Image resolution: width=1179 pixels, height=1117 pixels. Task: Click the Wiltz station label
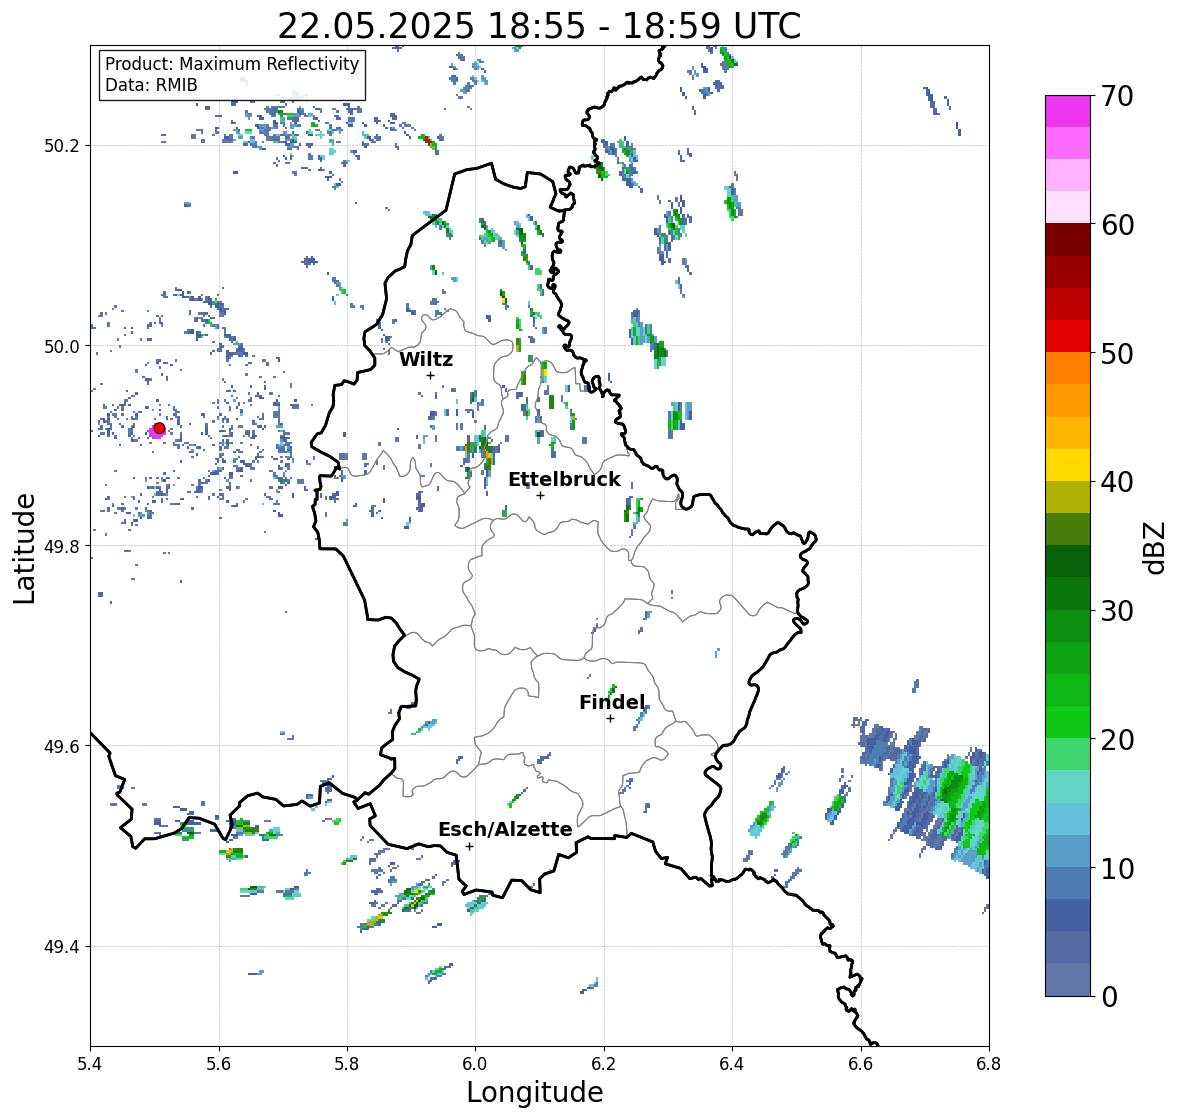[426, 359]
